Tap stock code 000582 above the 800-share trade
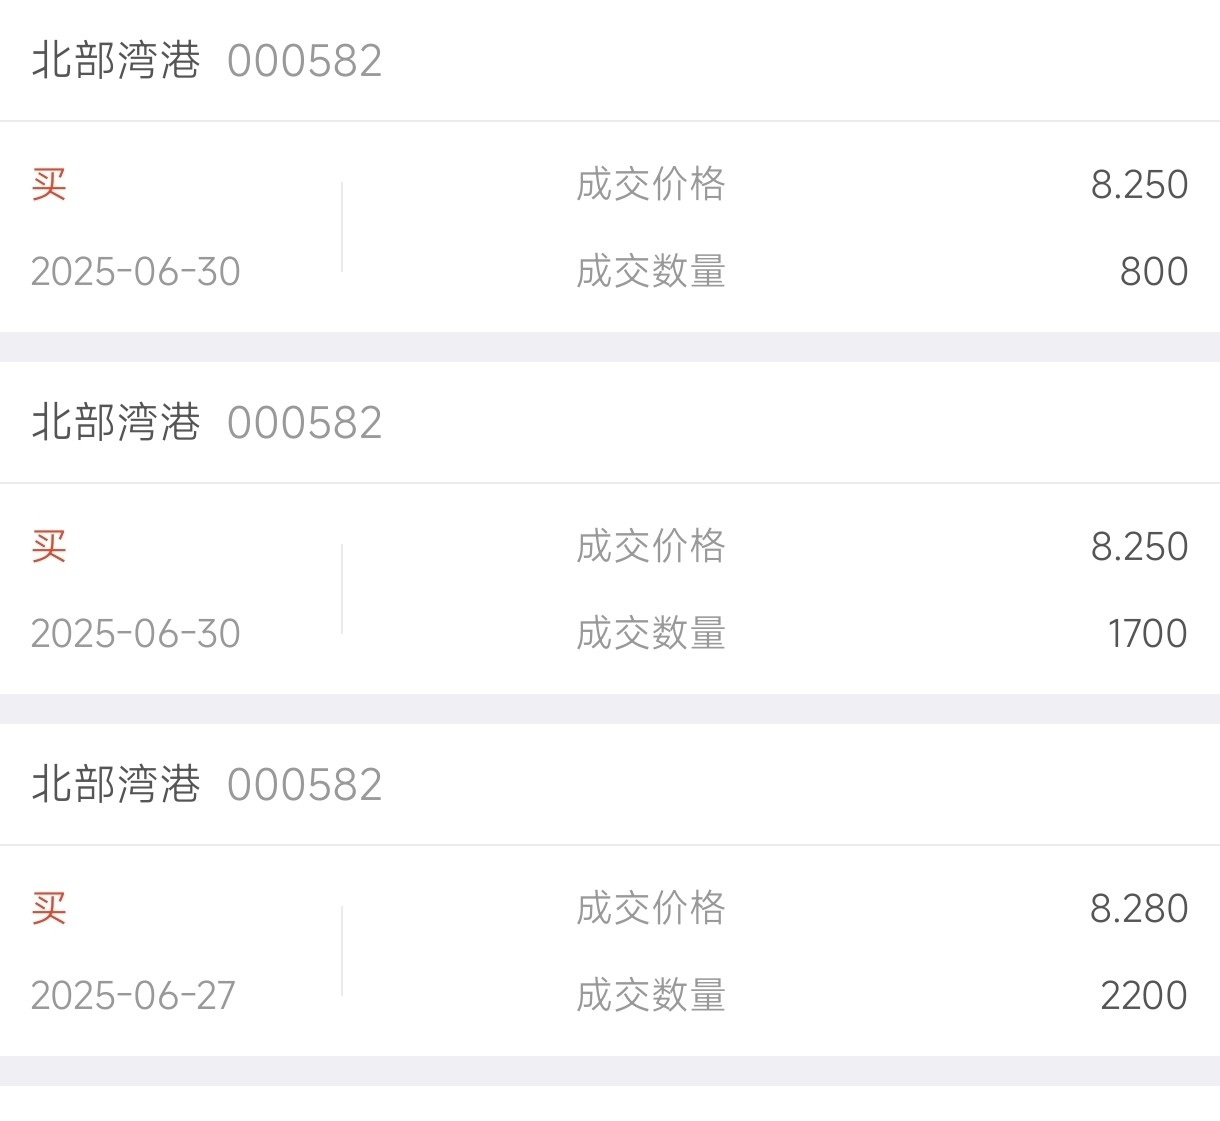The image size is (1220, 1121). (x=305, y=61)
